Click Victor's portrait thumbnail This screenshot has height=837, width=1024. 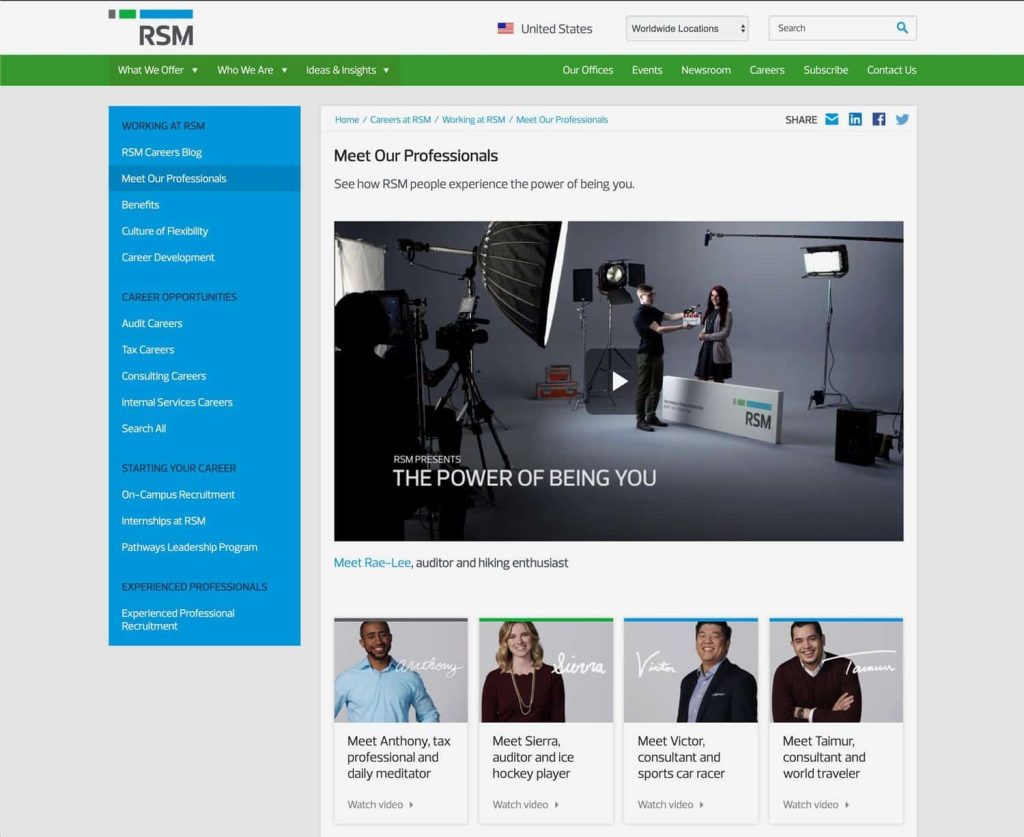[x=691, y=671]
